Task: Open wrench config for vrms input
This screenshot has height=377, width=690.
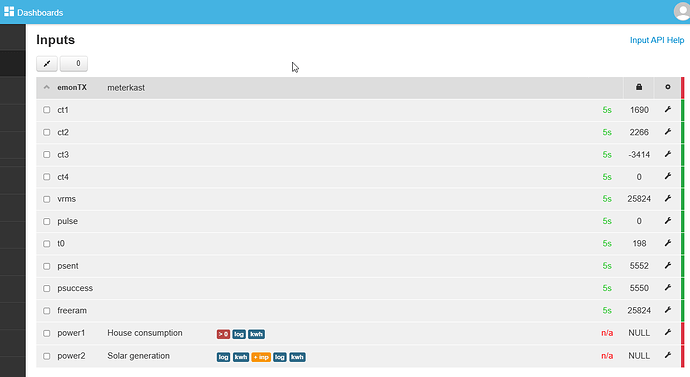Action: (668, 199)
